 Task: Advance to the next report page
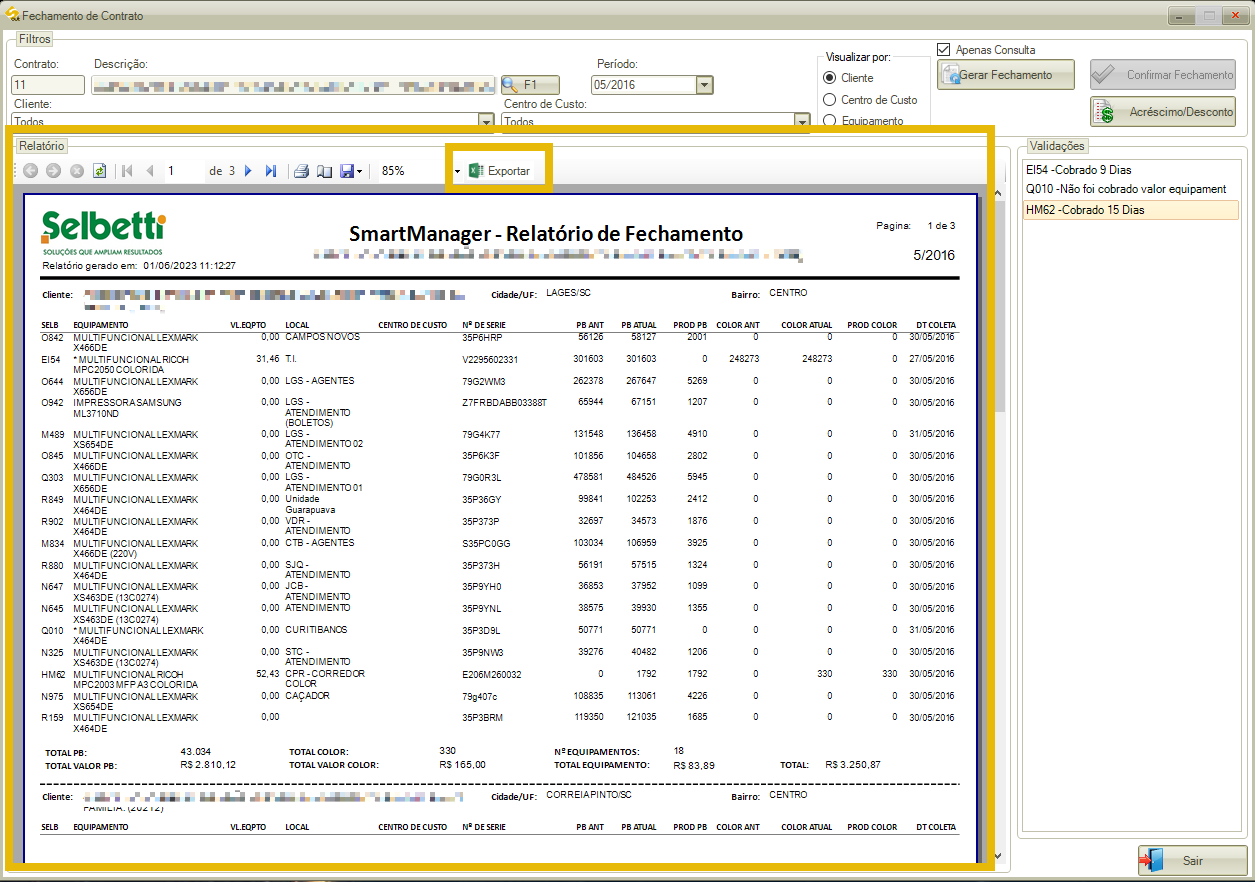[x=248, y=171]
